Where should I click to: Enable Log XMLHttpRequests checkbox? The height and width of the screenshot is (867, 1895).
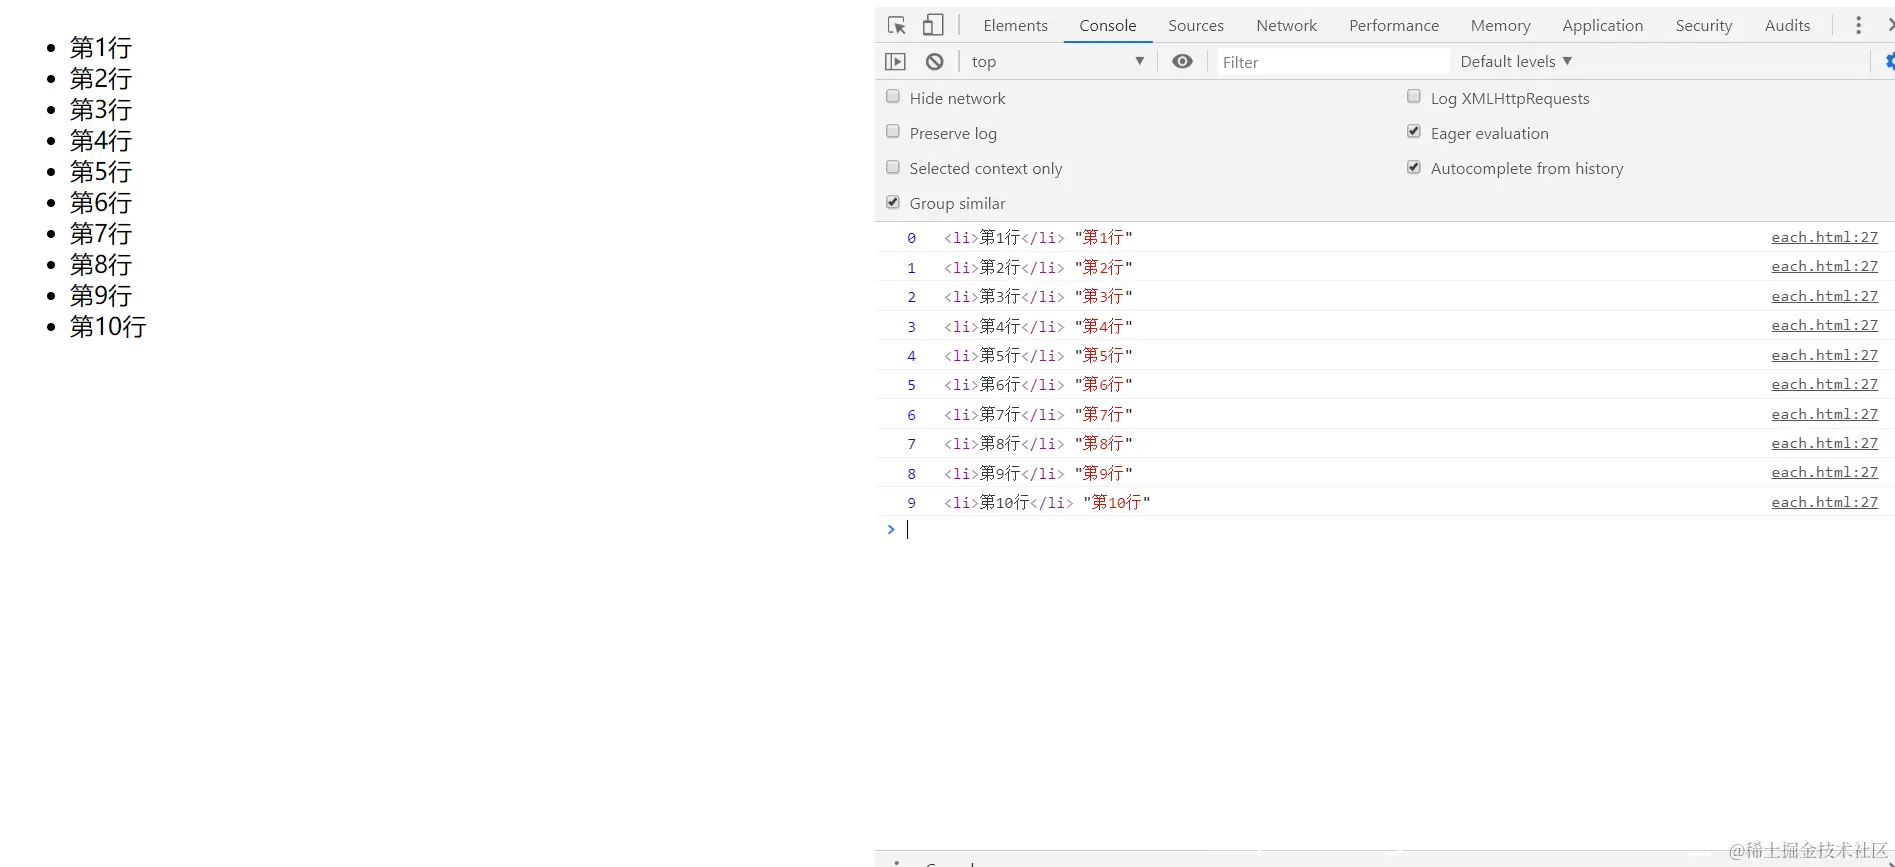[1414, 97]
